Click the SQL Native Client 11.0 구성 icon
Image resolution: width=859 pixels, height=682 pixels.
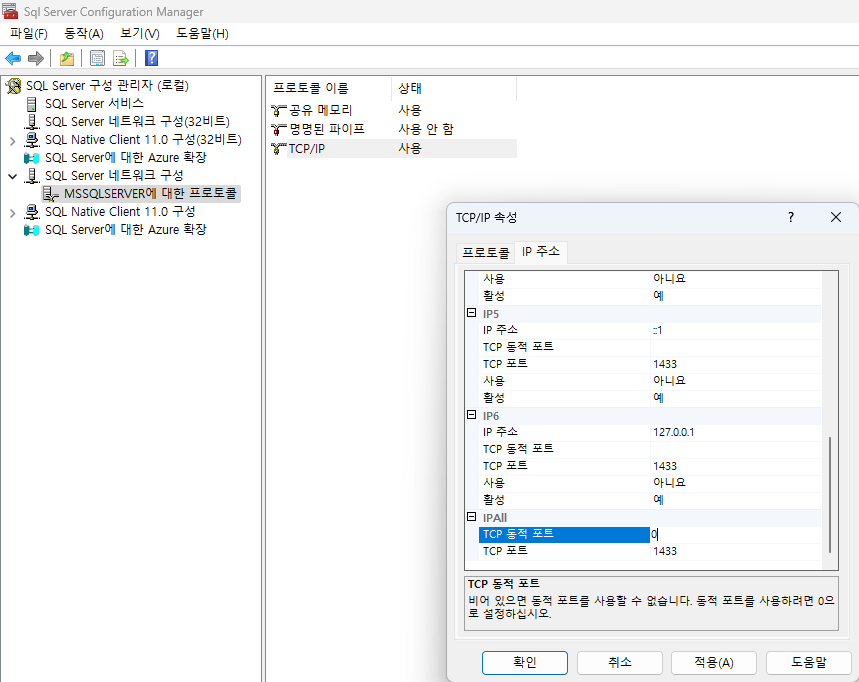coord(32,212)
